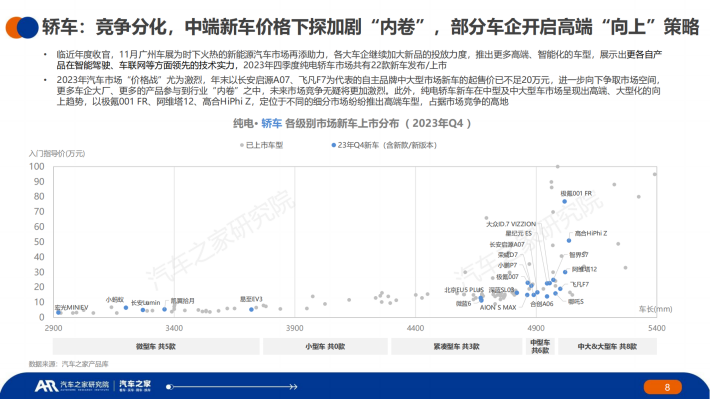Select the 小型车 共0款 category bar
The image size is (710, 399).
point(325,346)
